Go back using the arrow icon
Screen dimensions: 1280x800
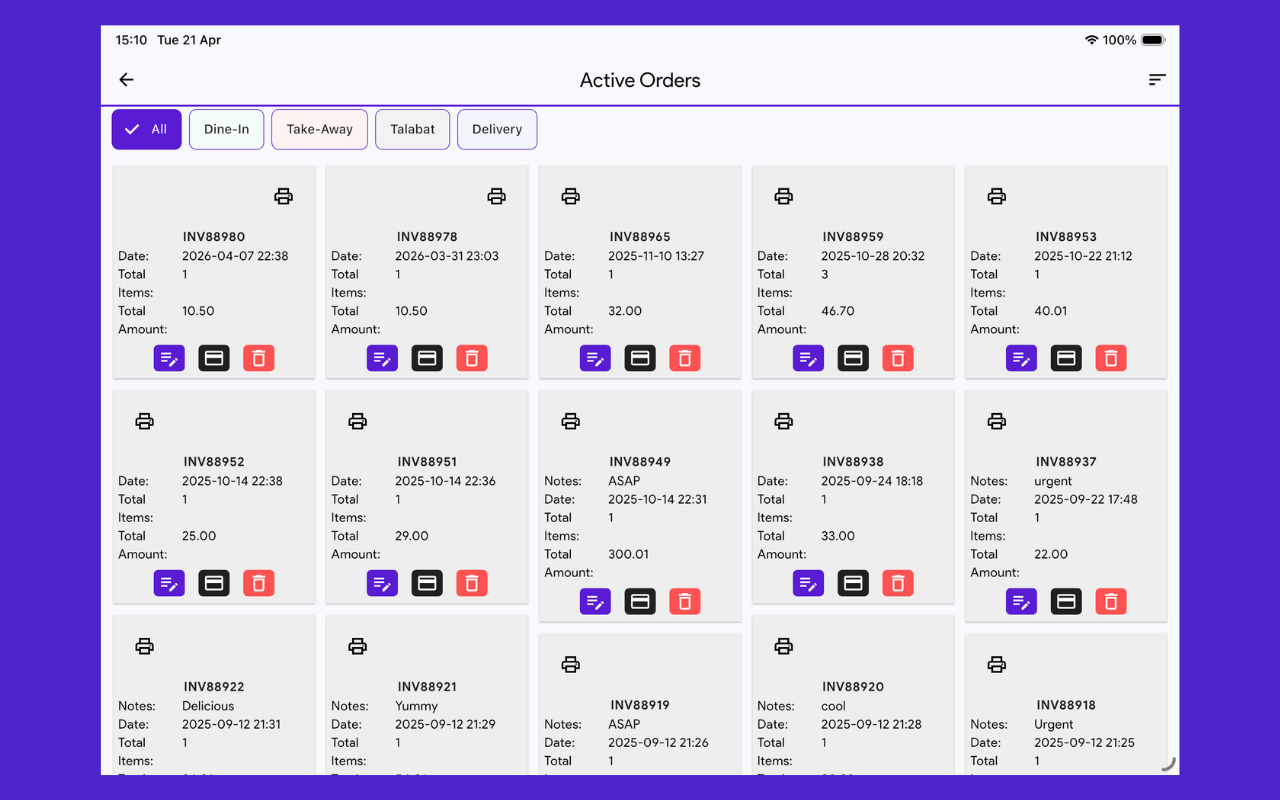tap(126, 80)
